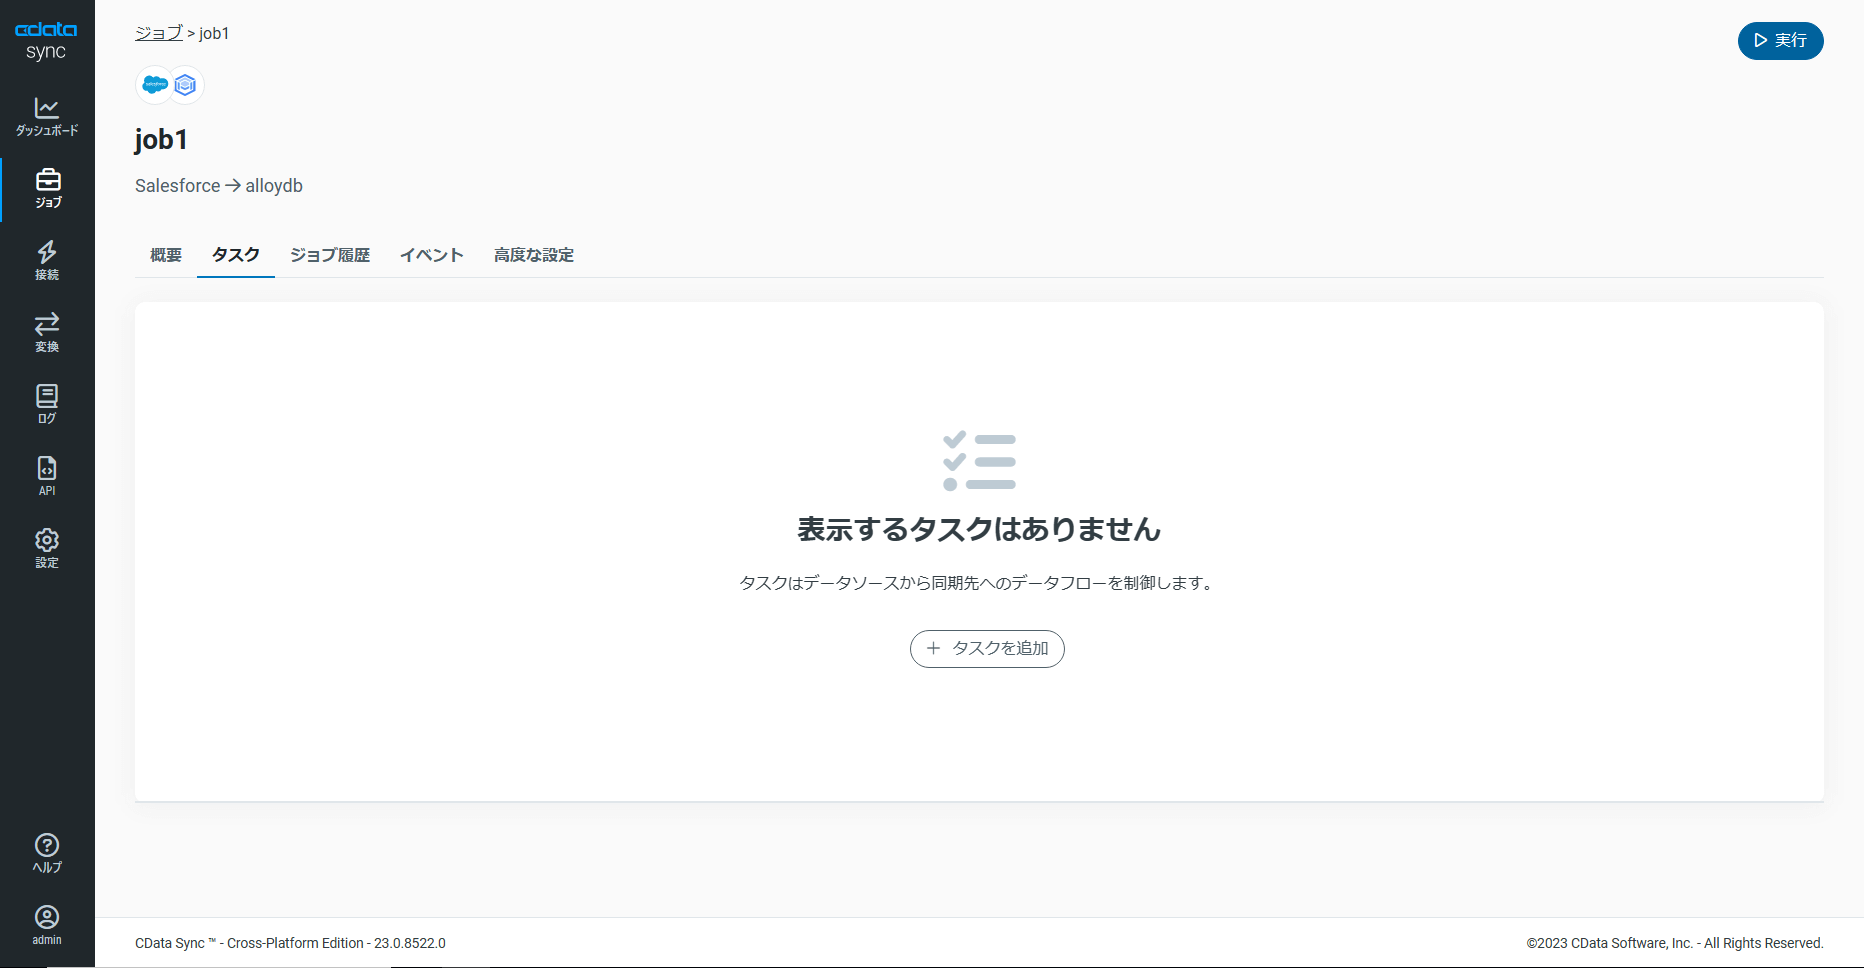The width and height of the screenshot is (1864, 968).
Task: Click the CData Sync version footer text
Action: tap(290, 943)
